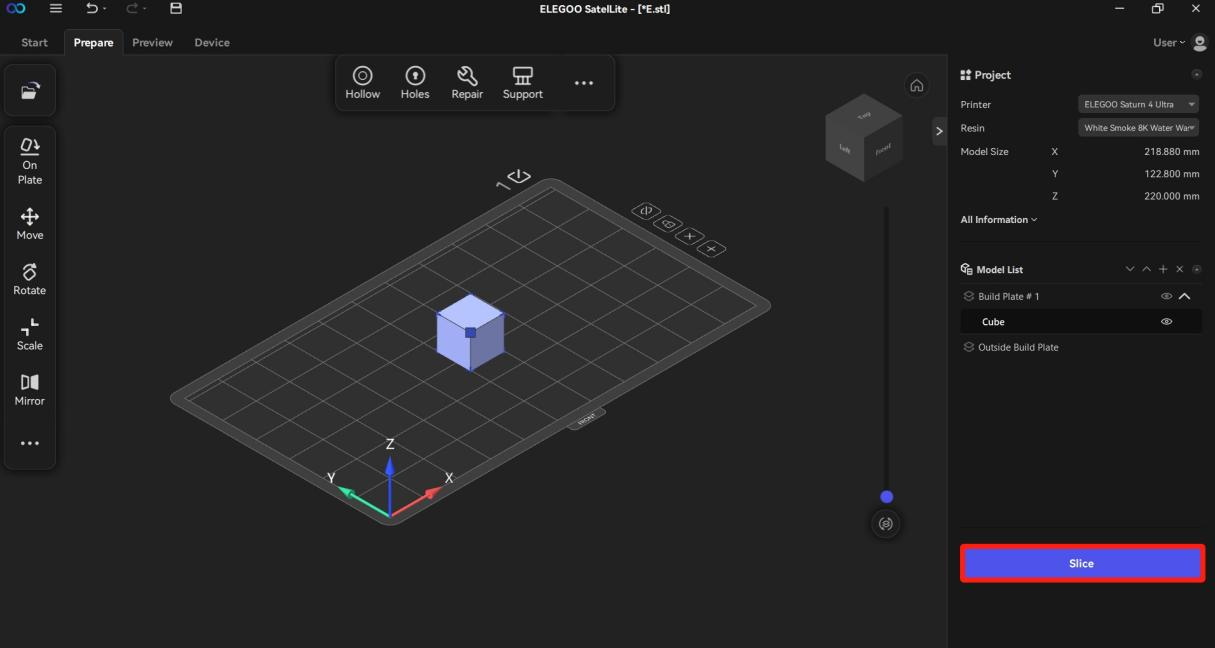Place model On Plate
Viewport: 1215px width, 648px height.
click(30, 161)
